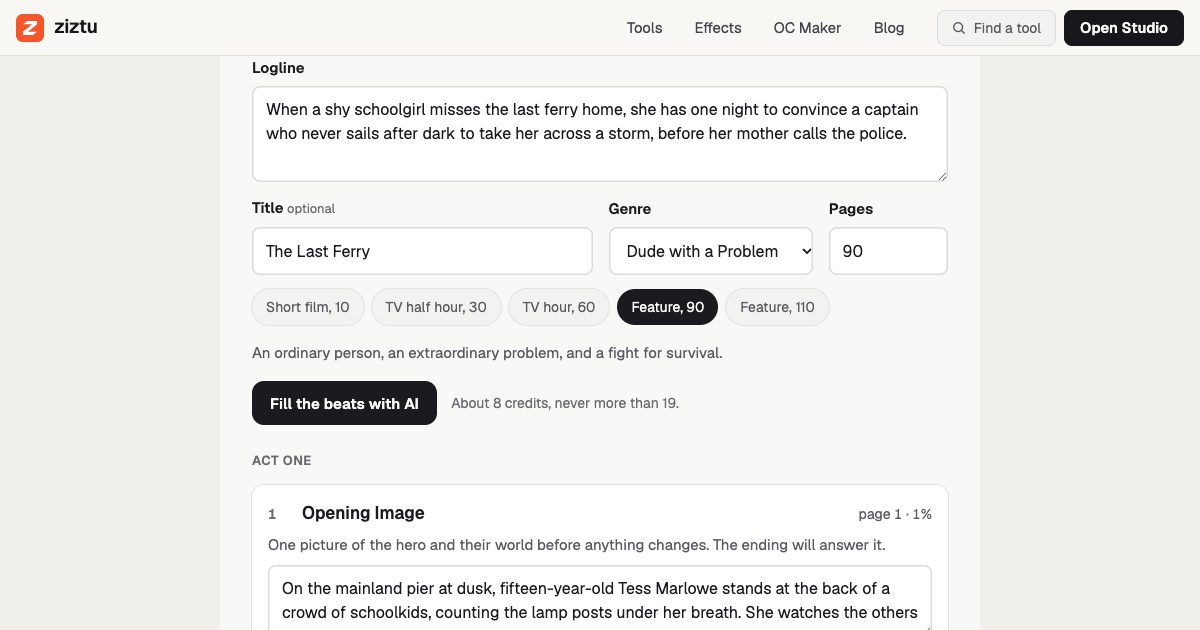Click the magnifier icon in Find a tool
Screen dimensions: 1200x630
click(x=959, y=28)
